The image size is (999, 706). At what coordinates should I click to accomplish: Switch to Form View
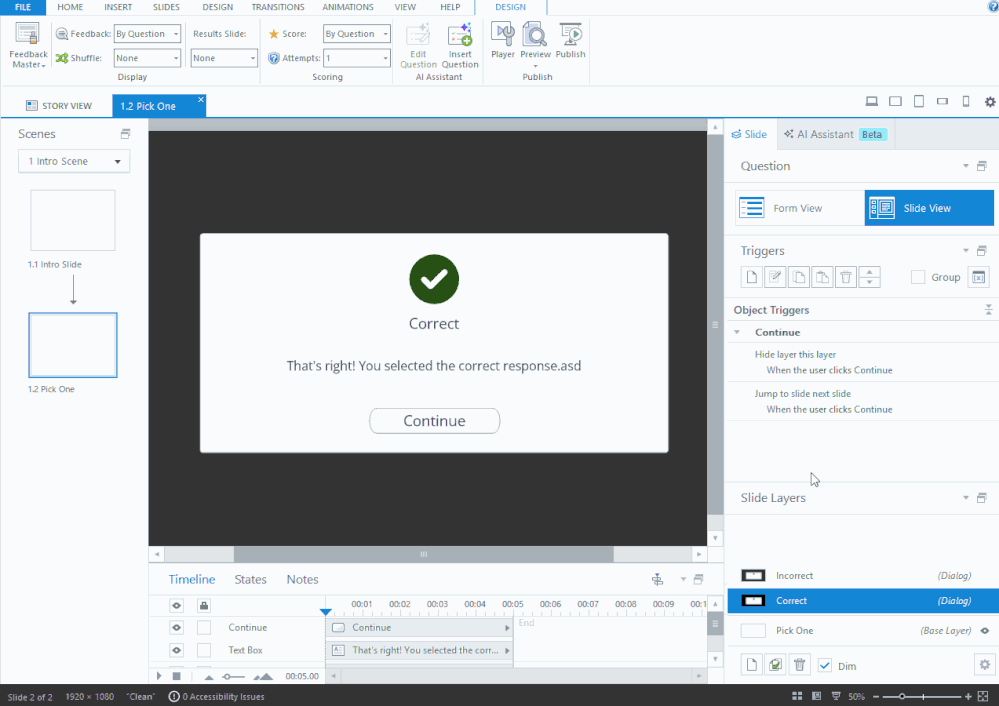[799, 208]
